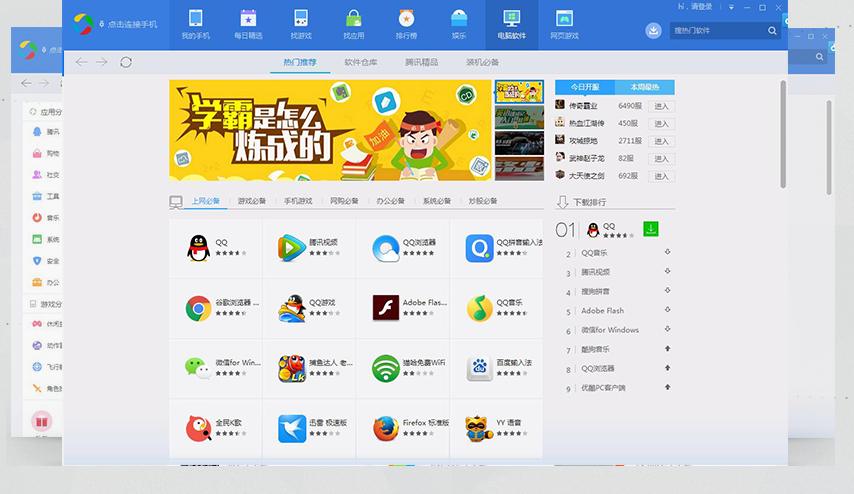
Task: Switch to 软件仓库 tab
Action: pyautogui.click(x=361, y=62)
